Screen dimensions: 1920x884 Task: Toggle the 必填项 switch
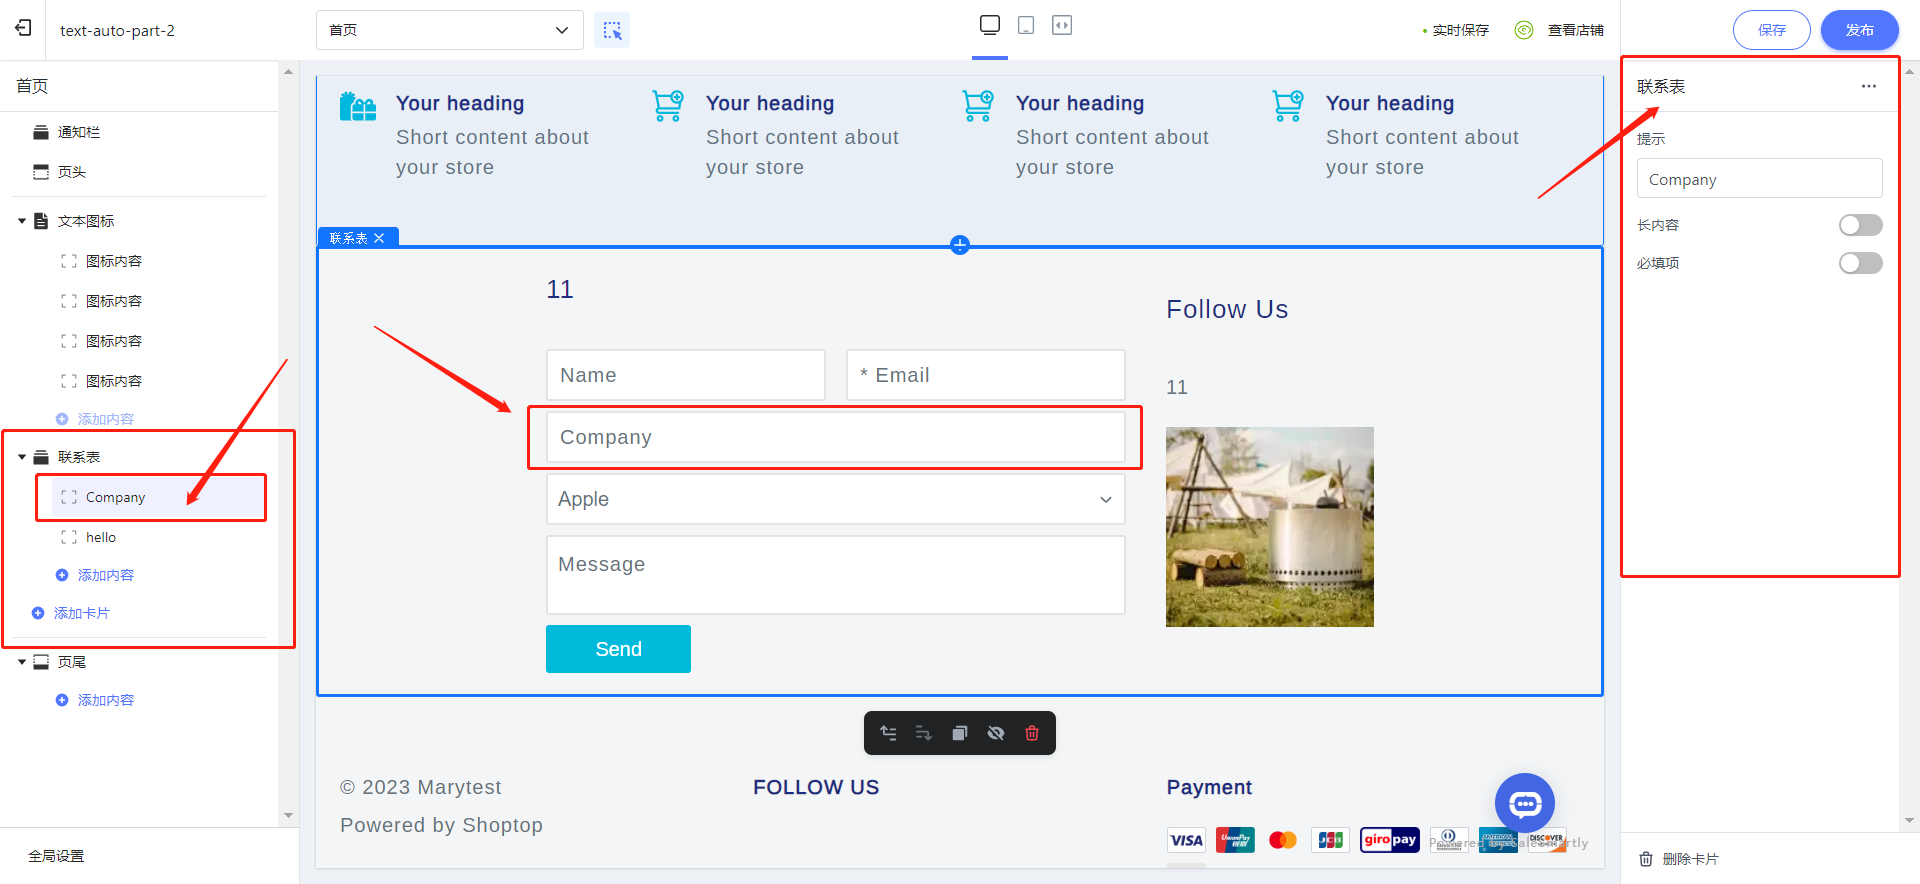[1860, 263]
